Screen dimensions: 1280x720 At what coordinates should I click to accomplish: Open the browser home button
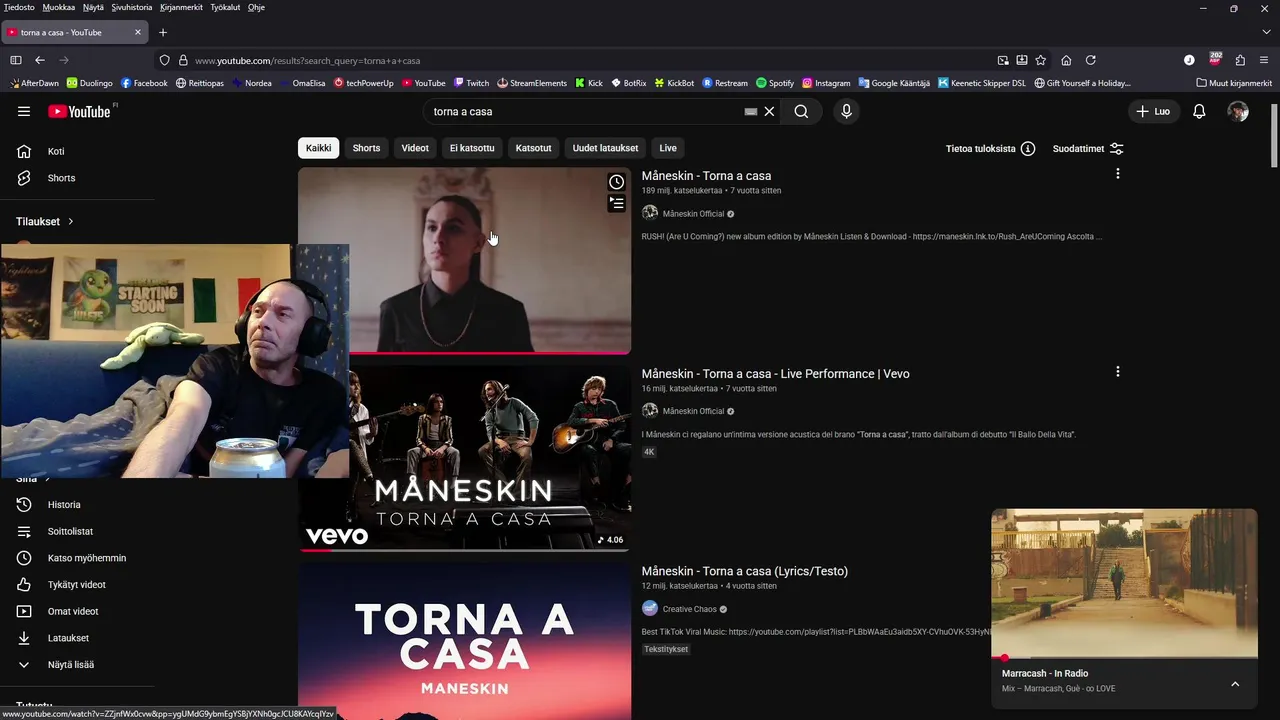click(1066, 60)
